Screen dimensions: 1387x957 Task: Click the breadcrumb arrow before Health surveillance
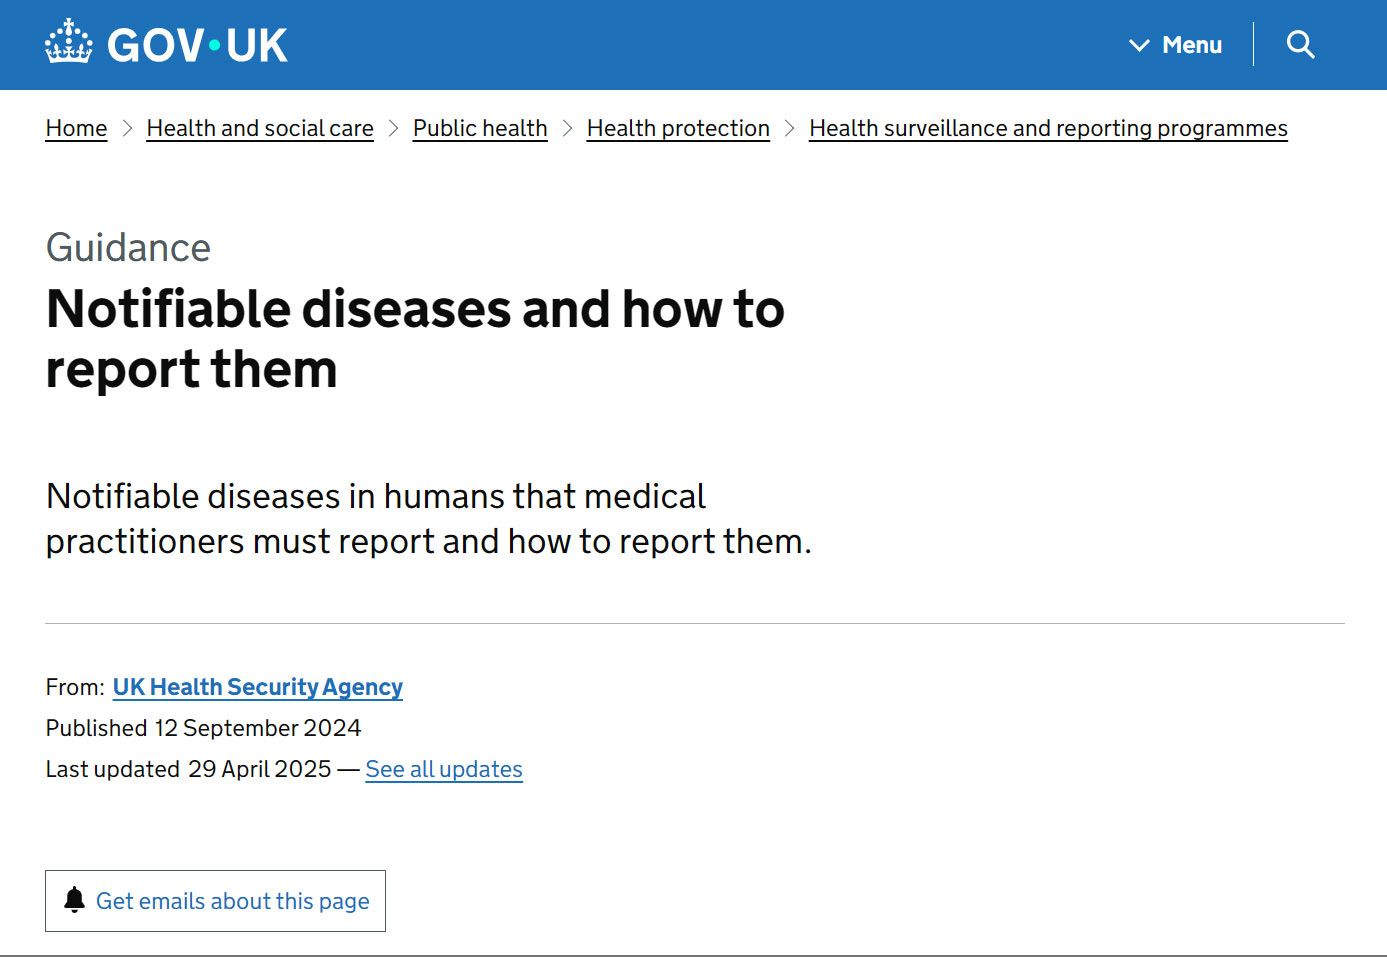789,129
